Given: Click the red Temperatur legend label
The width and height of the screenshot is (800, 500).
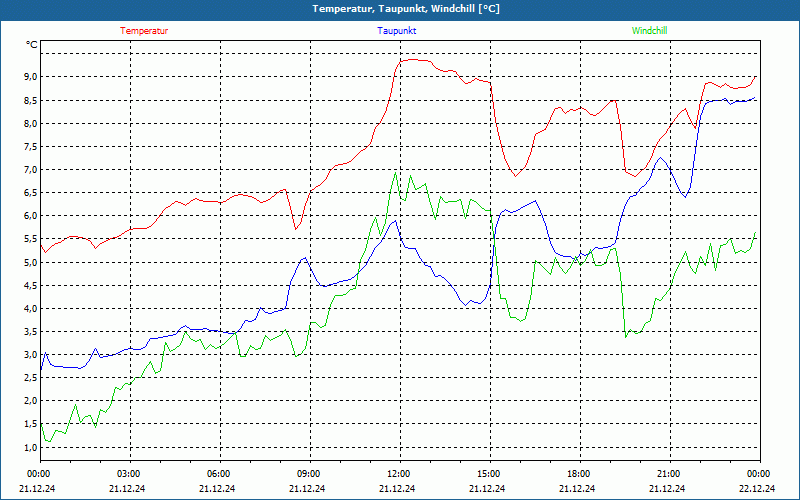Looking at the screenshot, I should pos(144,31).
